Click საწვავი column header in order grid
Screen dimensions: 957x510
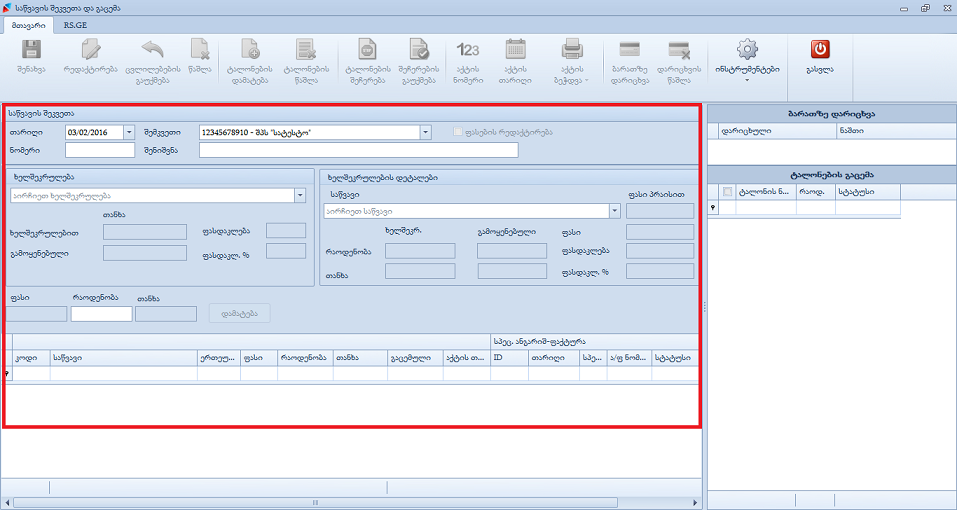tap(124, 357)
